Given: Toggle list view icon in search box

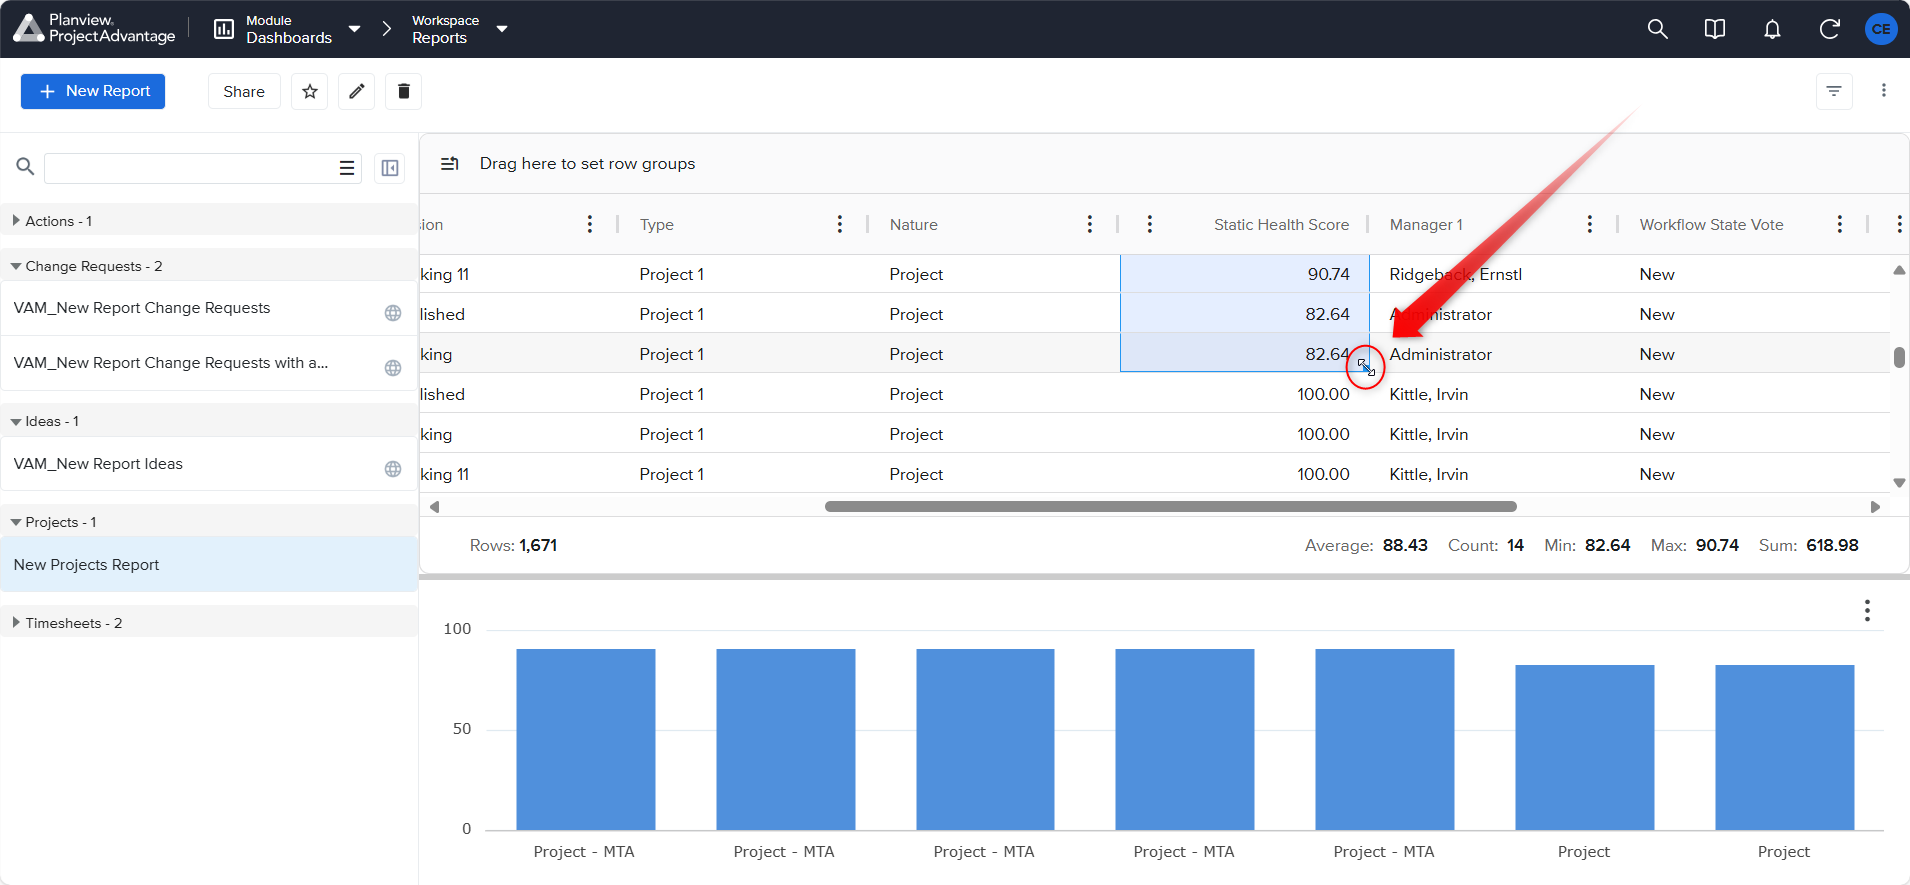Looking at the screenshot, I should tap(347, 168).
